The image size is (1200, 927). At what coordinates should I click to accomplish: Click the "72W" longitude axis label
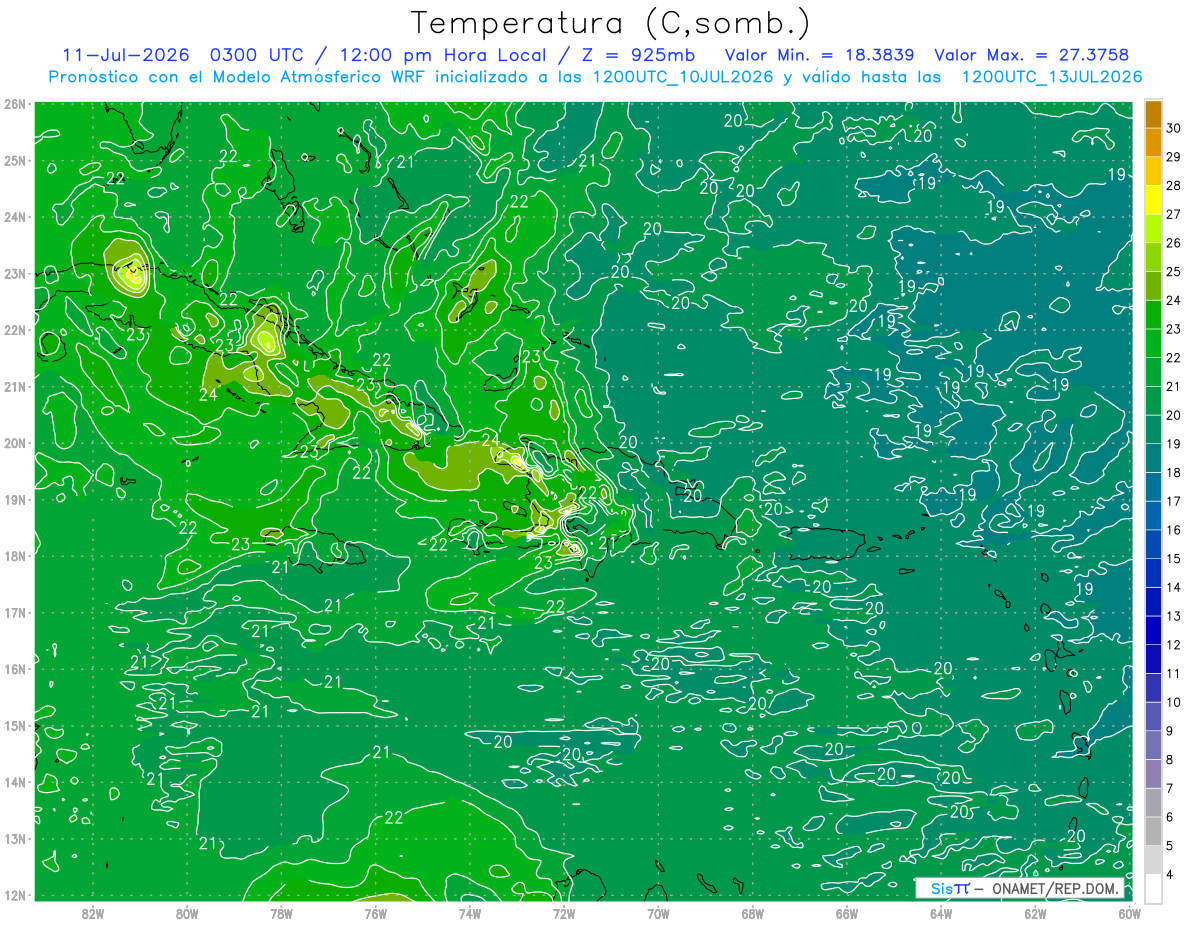pos(564,913)
